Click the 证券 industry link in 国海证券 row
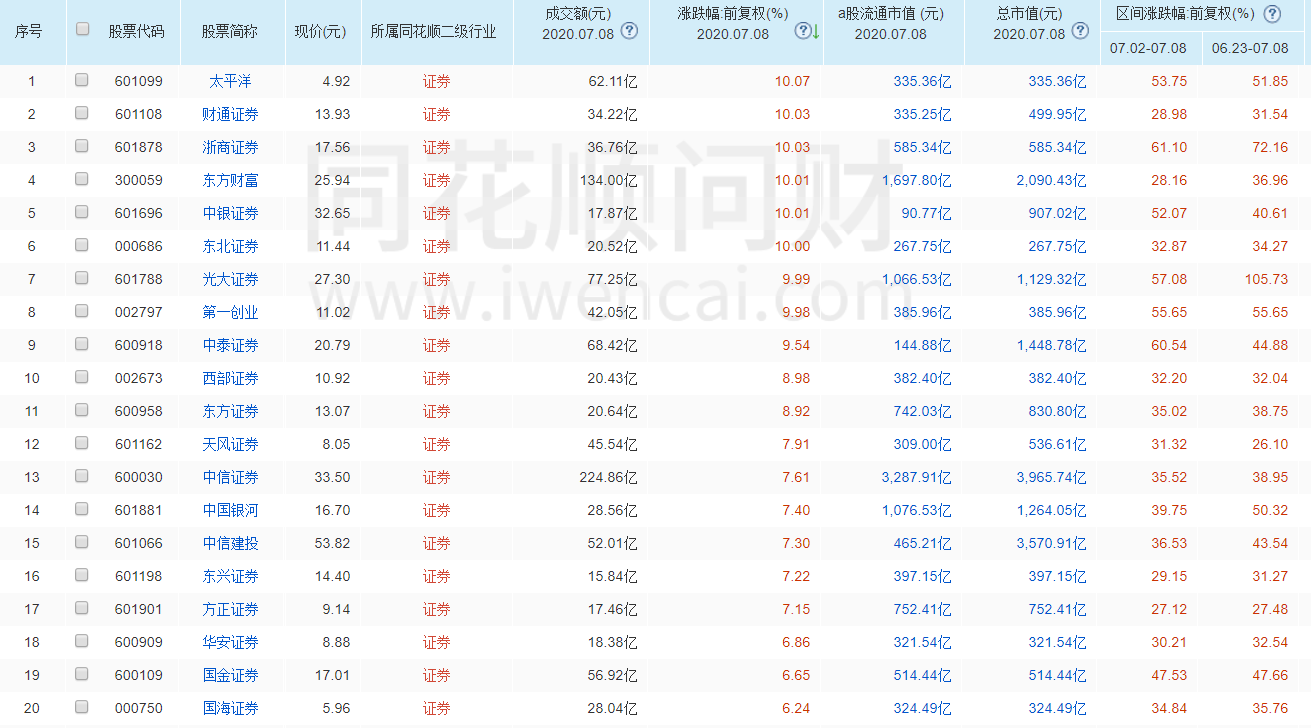Screen dimensions: 1311x728 coord(437,708)
